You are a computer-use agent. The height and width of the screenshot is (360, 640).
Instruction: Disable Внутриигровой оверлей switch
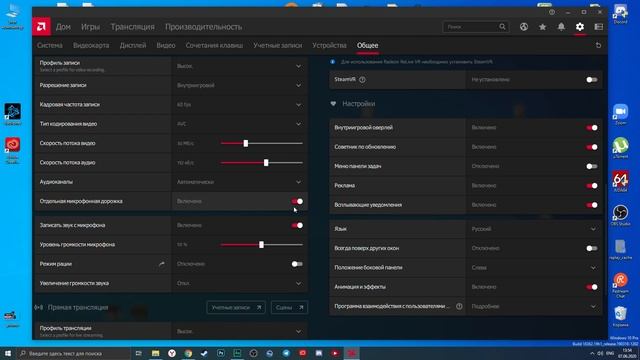(x=592, y=128)
